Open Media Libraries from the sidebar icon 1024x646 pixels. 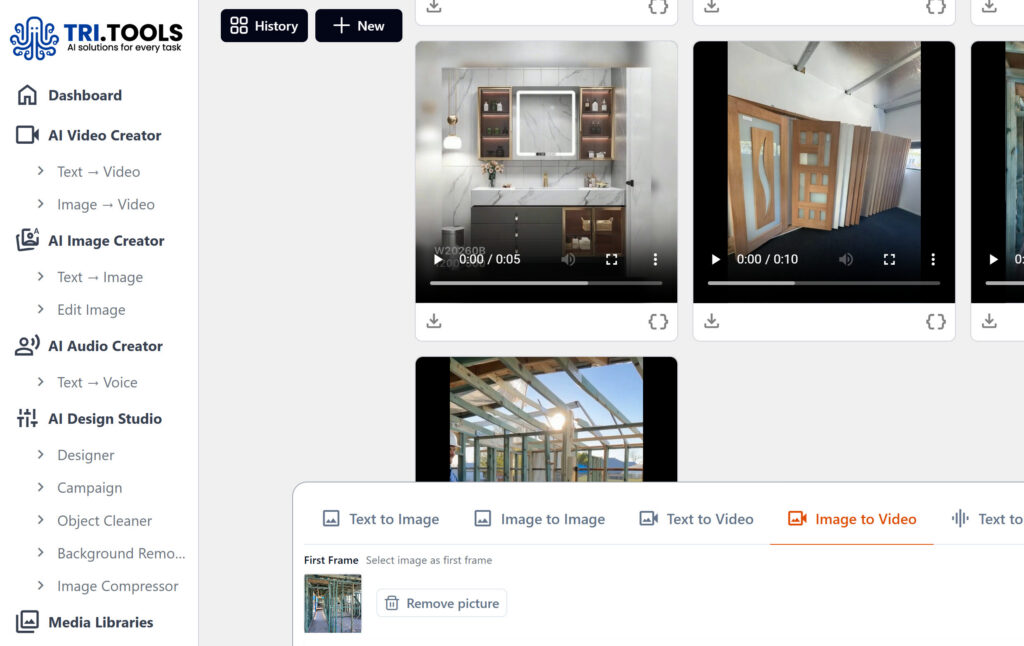[x=27, y=622]
